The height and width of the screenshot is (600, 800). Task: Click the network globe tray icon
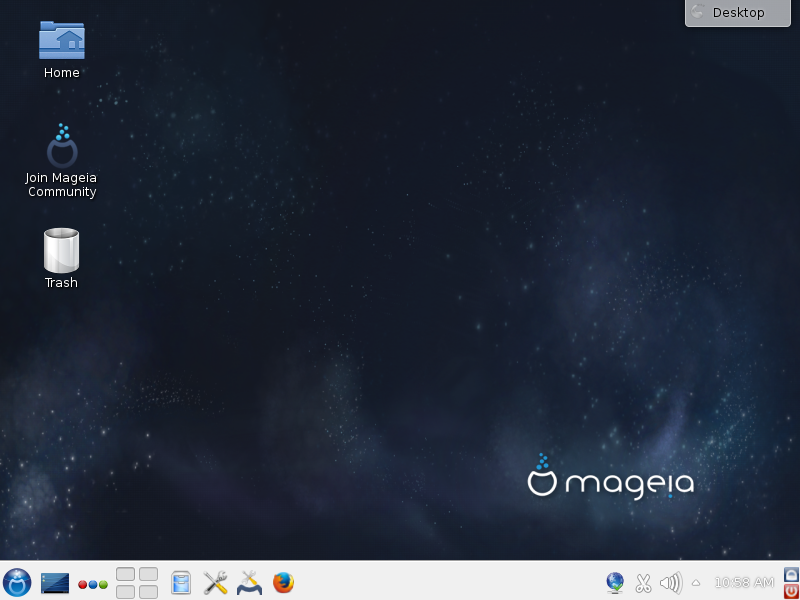point(615,583)
